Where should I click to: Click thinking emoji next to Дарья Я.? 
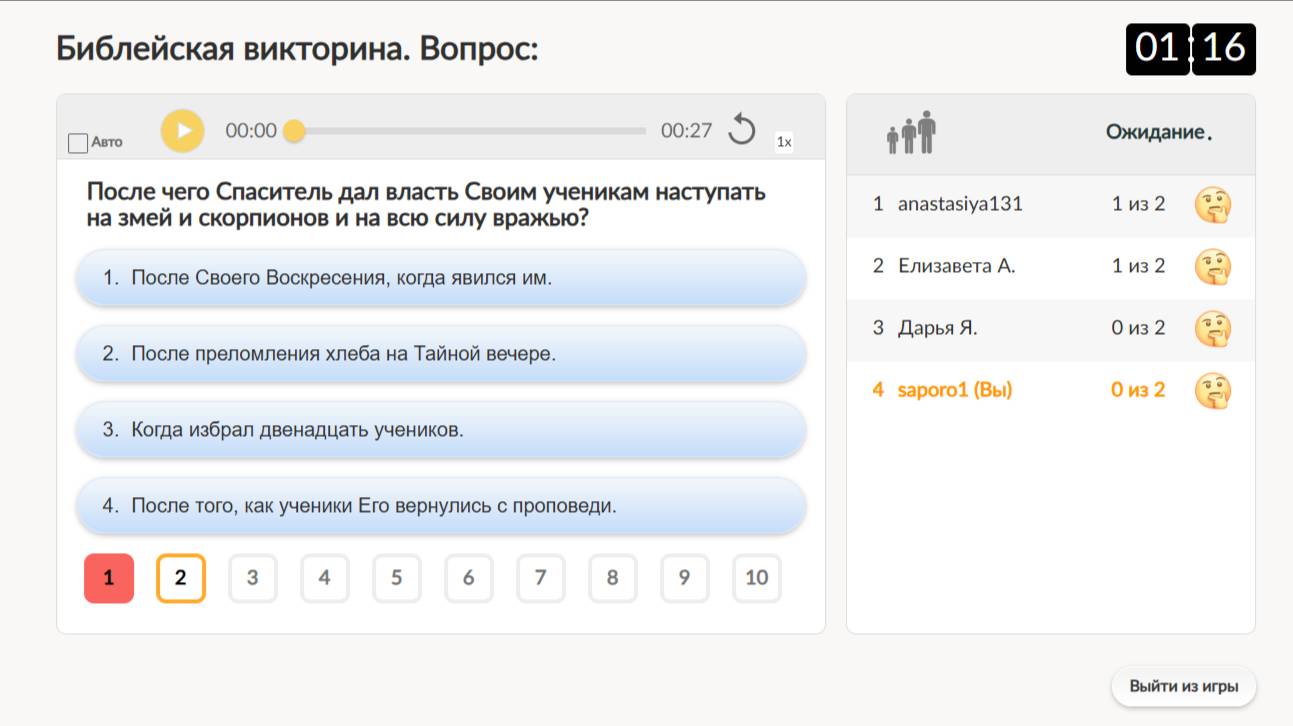point(1213,329)
